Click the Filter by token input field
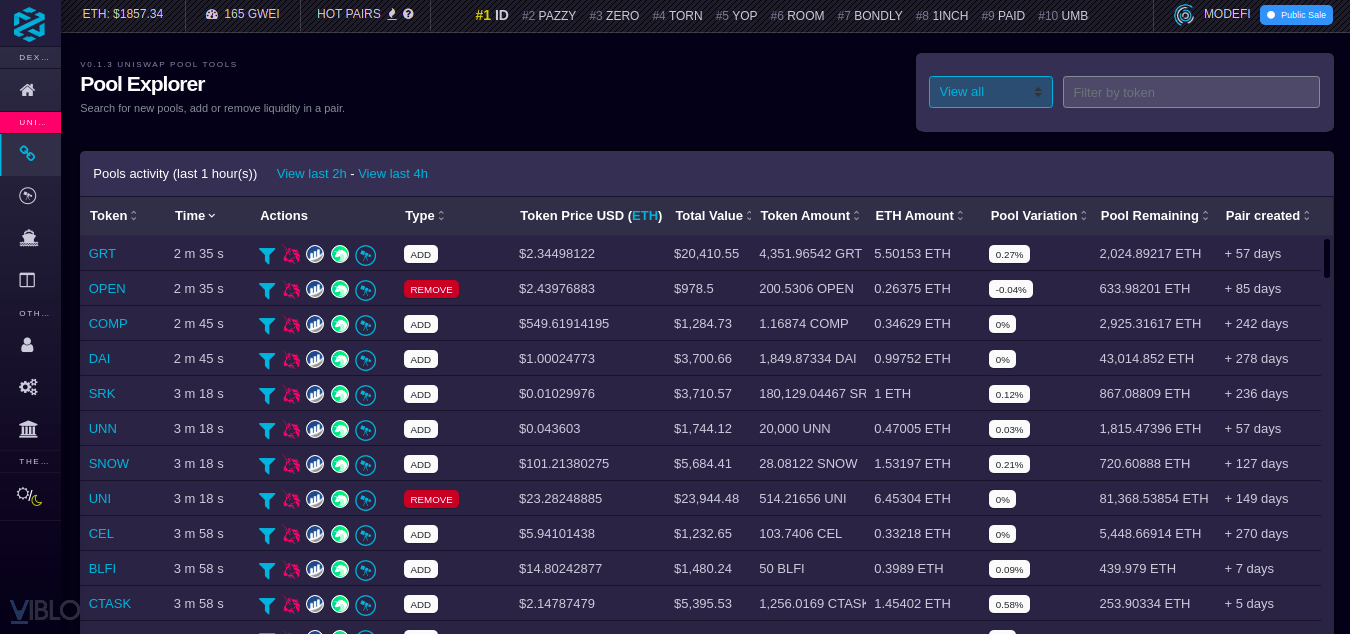 tap(1191, 92)
